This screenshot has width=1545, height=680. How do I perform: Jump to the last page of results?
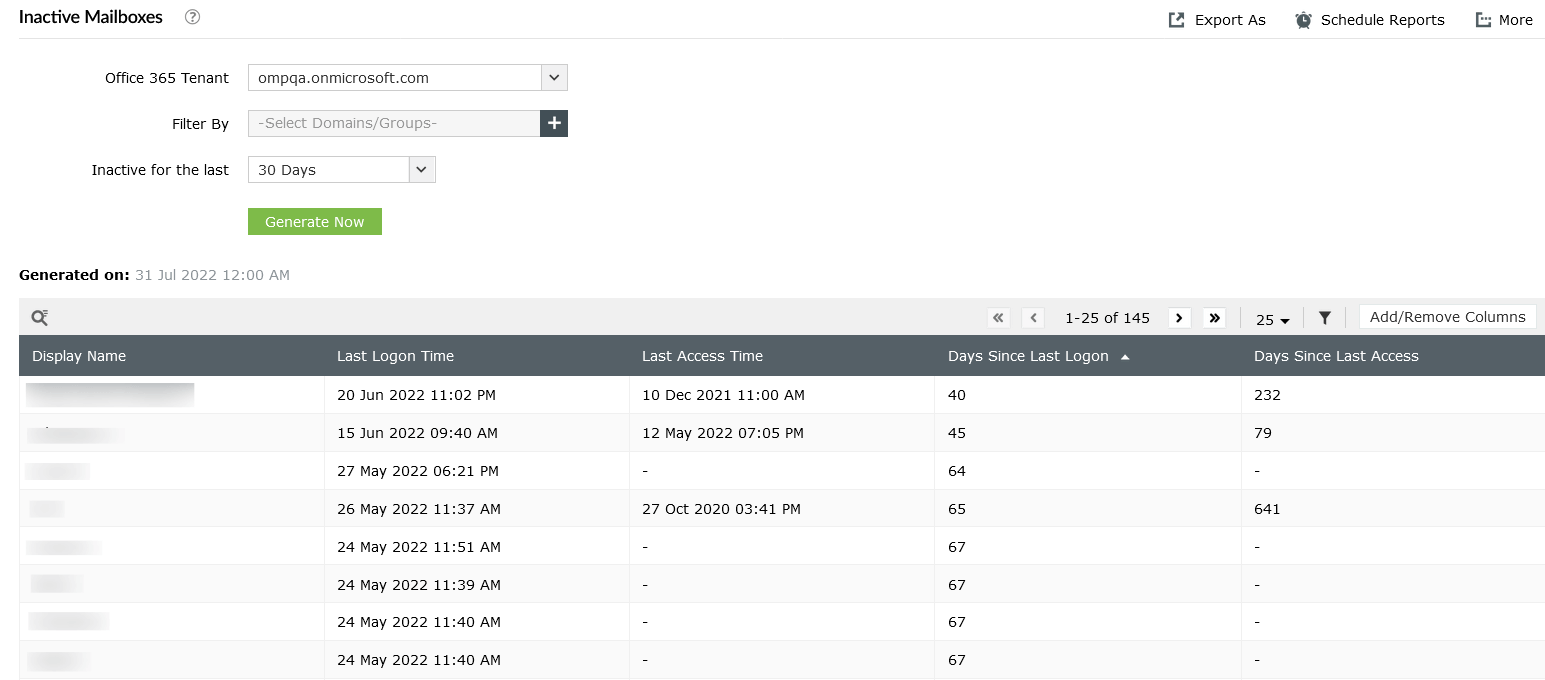click(x=1215, y=318)
